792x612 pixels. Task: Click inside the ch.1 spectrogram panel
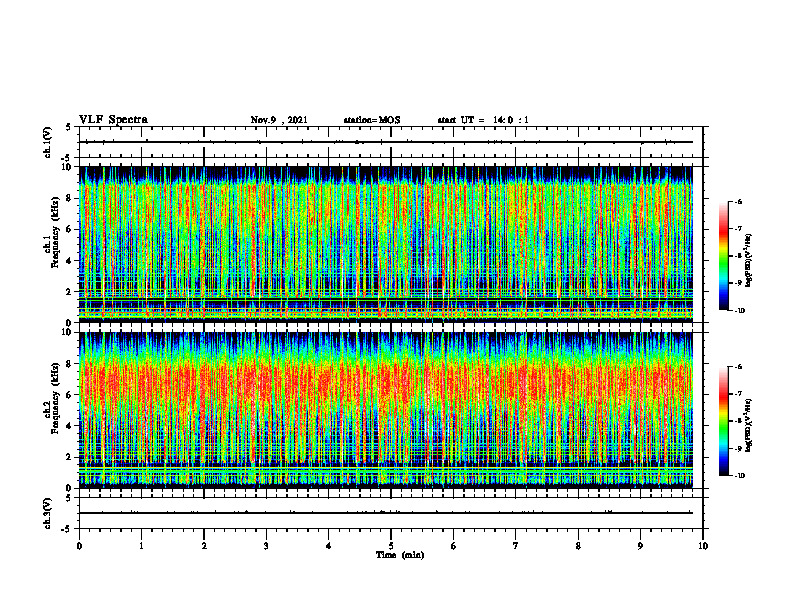coord(386,244)
